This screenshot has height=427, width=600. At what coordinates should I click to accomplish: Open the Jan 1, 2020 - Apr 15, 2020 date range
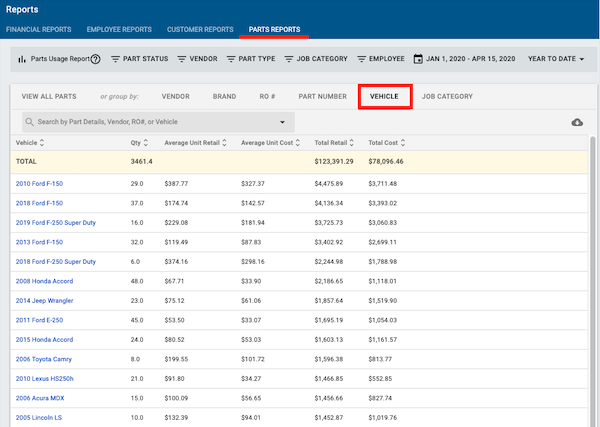(x=471, y=59)
